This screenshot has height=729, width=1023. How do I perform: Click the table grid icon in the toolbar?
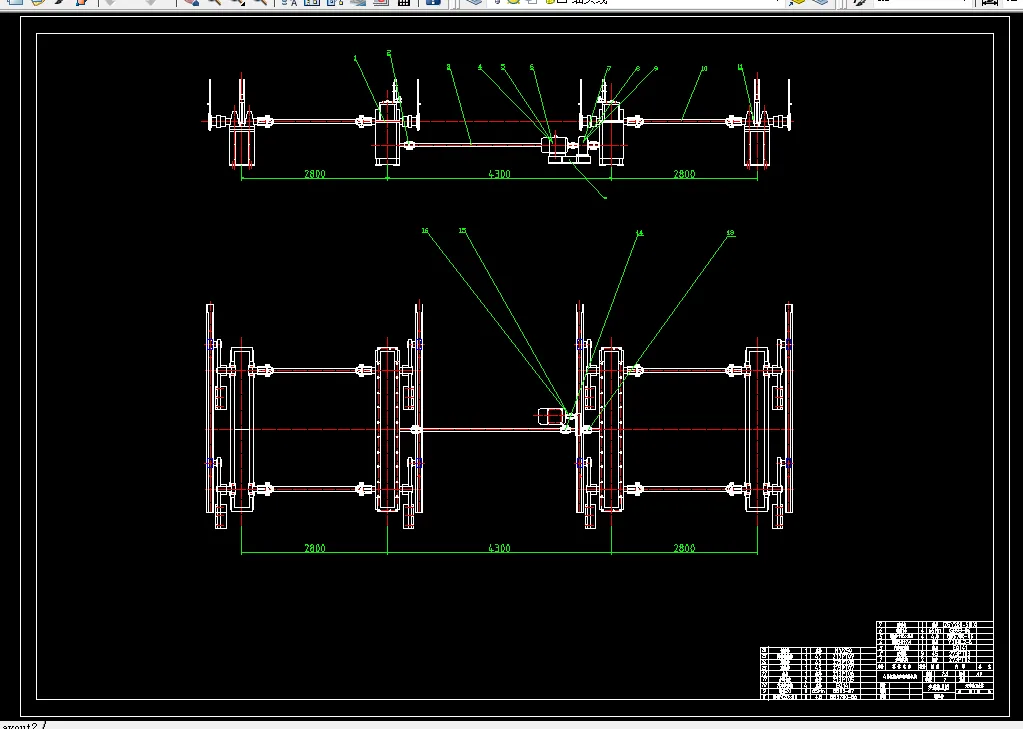(404, 2)
